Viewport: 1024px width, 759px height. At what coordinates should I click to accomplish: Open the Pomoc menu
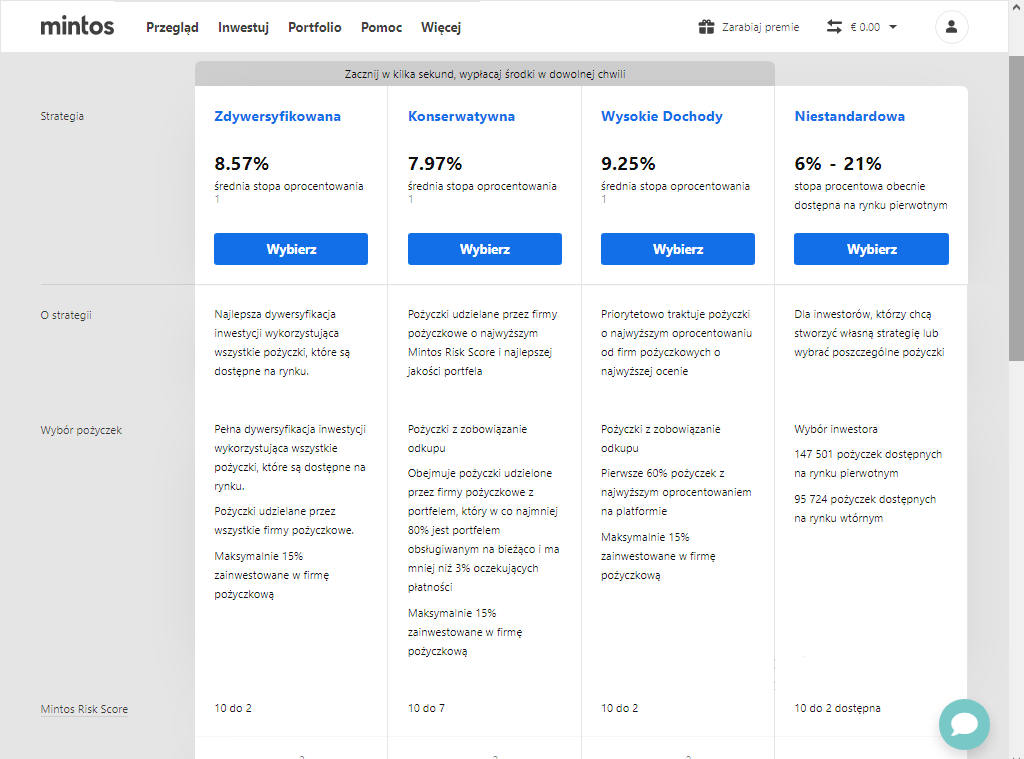coord(381,27)
